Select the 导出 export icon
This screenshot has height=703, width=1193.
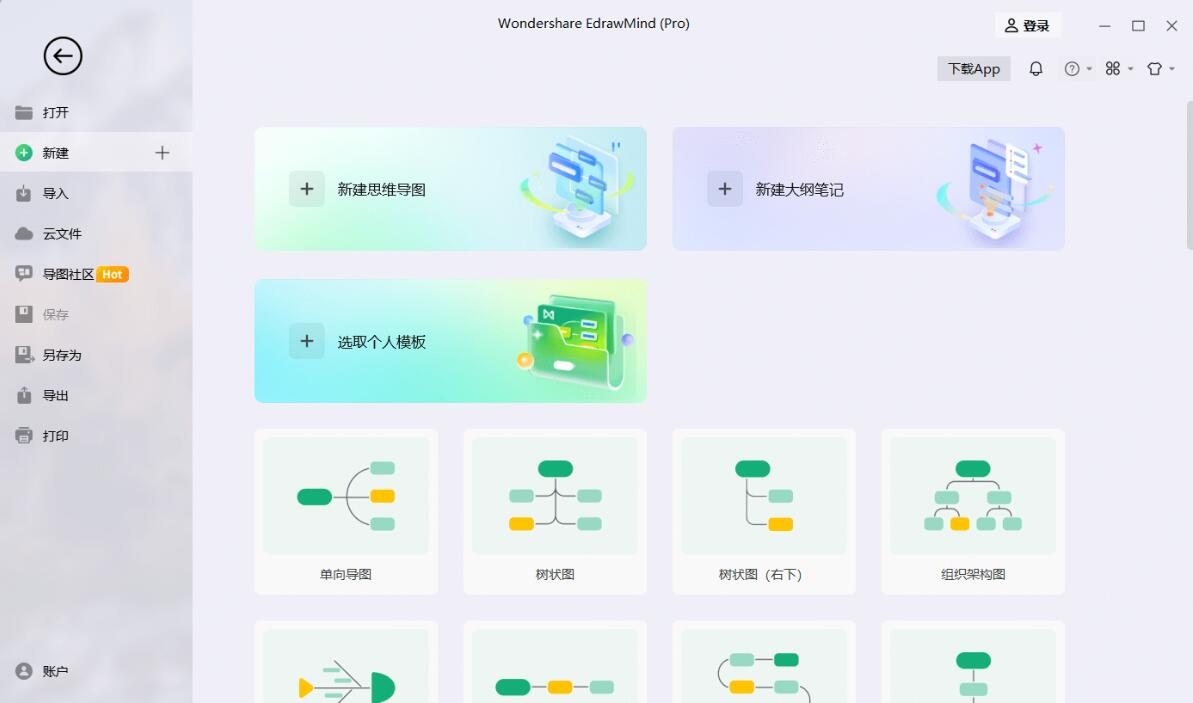pos(24,395)
